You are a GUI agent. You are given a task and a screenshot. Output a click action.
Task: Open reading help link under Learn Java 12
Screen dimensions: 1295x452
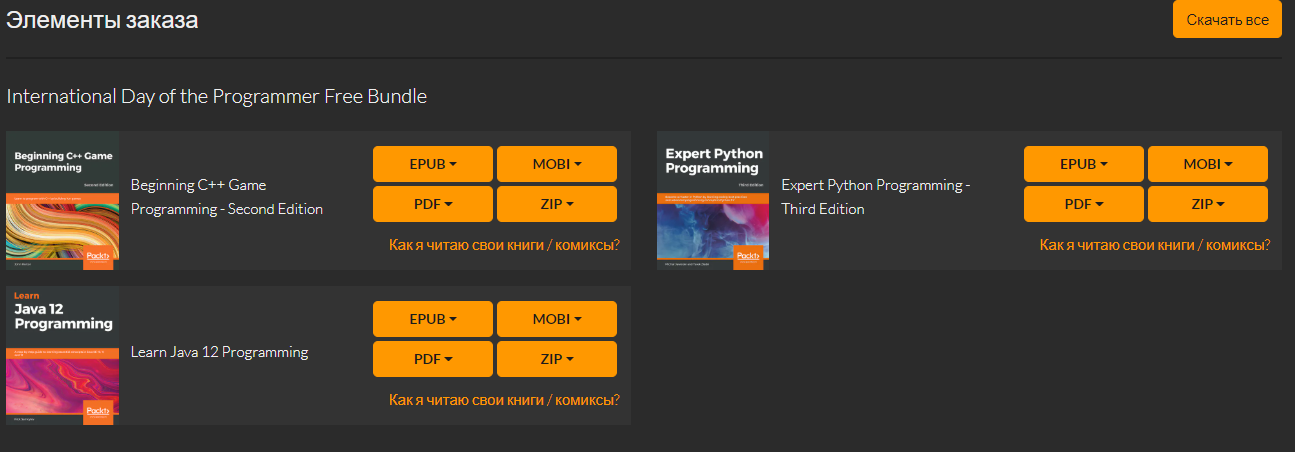(504, 400)
